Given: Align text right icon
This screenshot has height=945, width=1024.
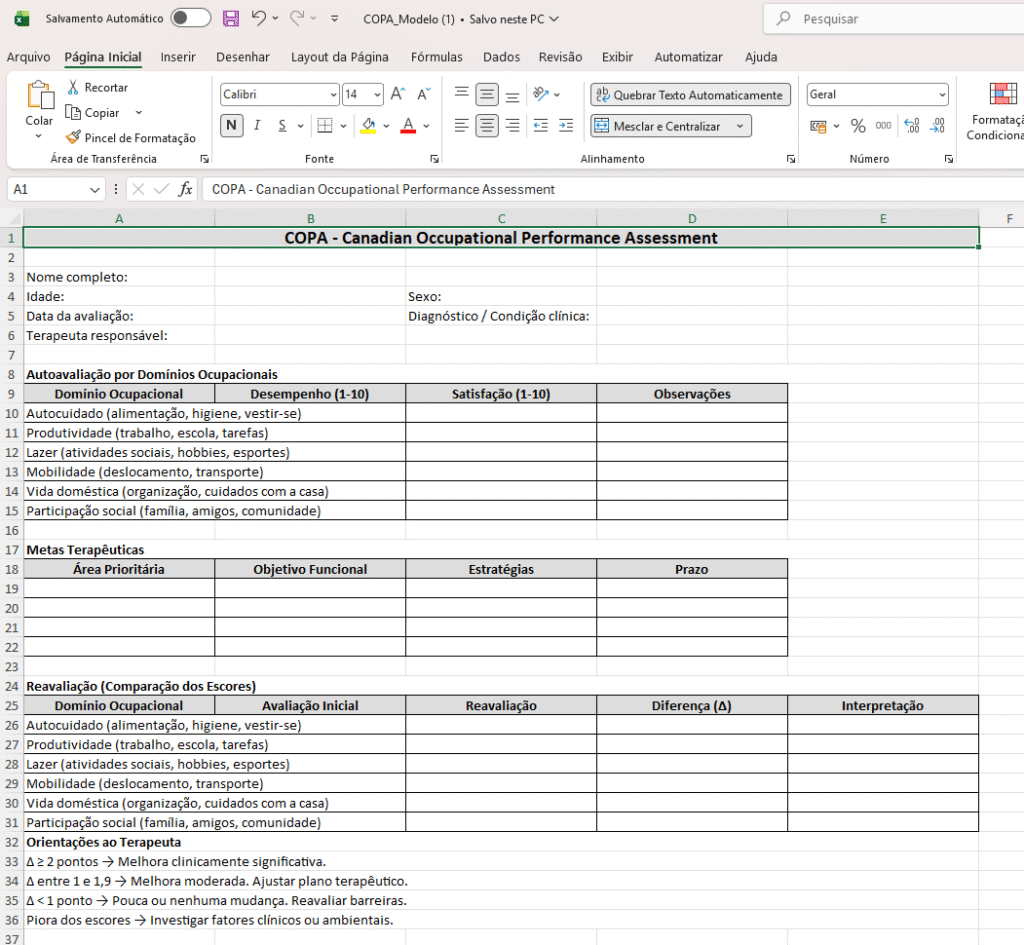Looking at the screenshot, I should tap(513, 125).
